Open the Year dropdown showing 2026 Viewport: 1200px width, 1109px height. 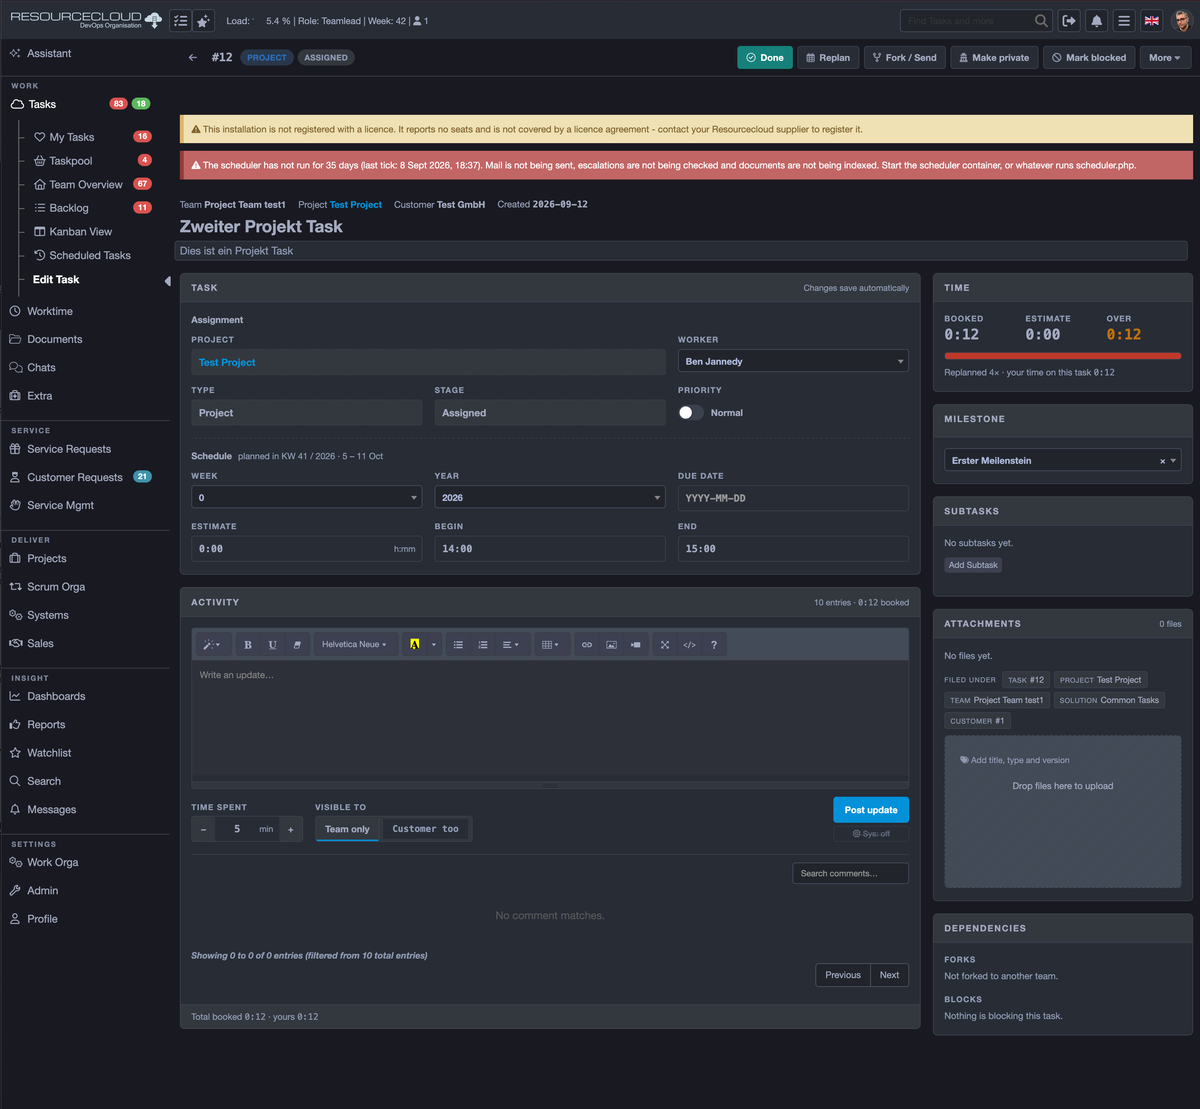(550, 497)
